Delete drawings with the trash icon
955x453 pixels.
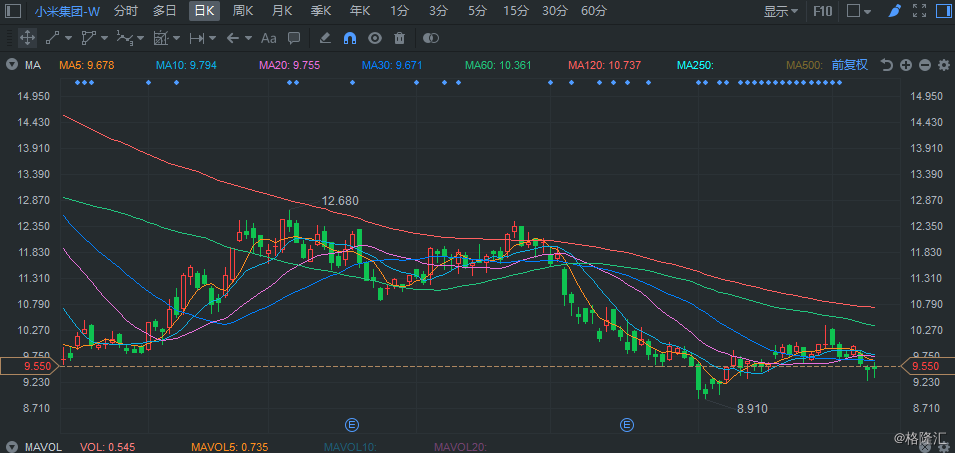click(400, 38)
